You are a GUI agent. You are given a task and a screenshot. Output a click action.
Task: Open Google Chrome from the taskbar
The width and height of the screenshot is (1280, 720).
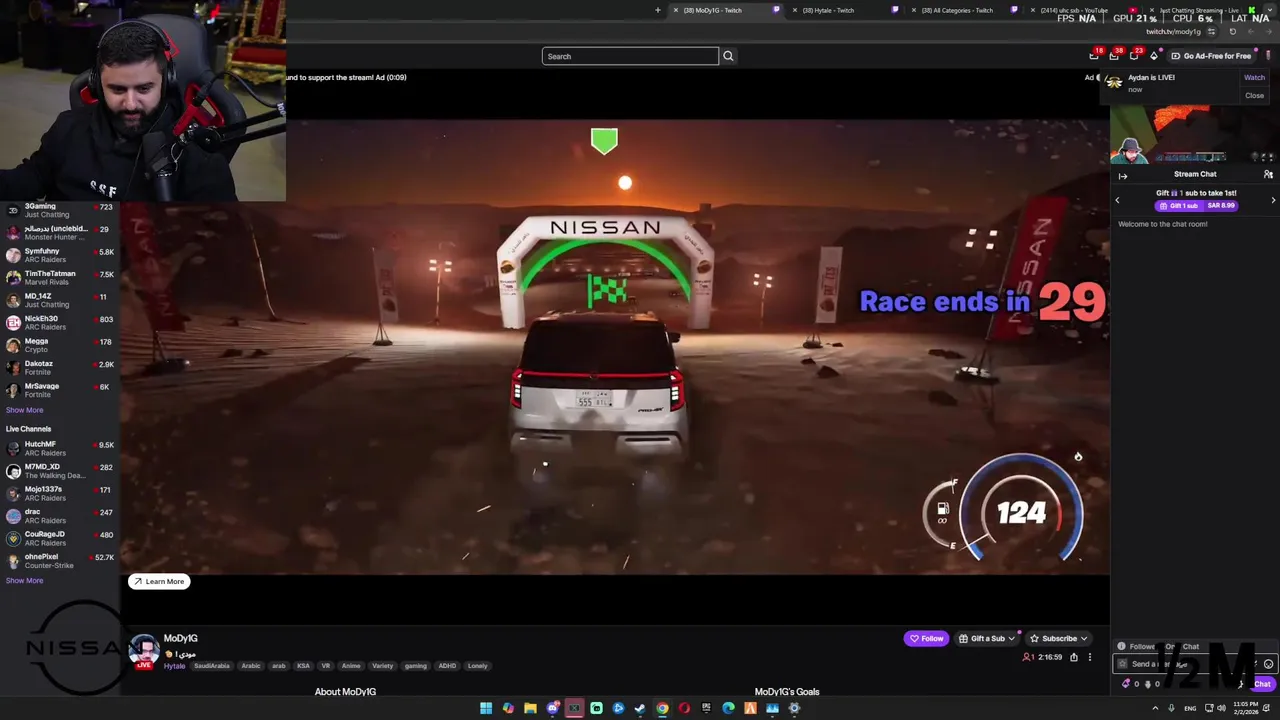[x=662, y=708]
